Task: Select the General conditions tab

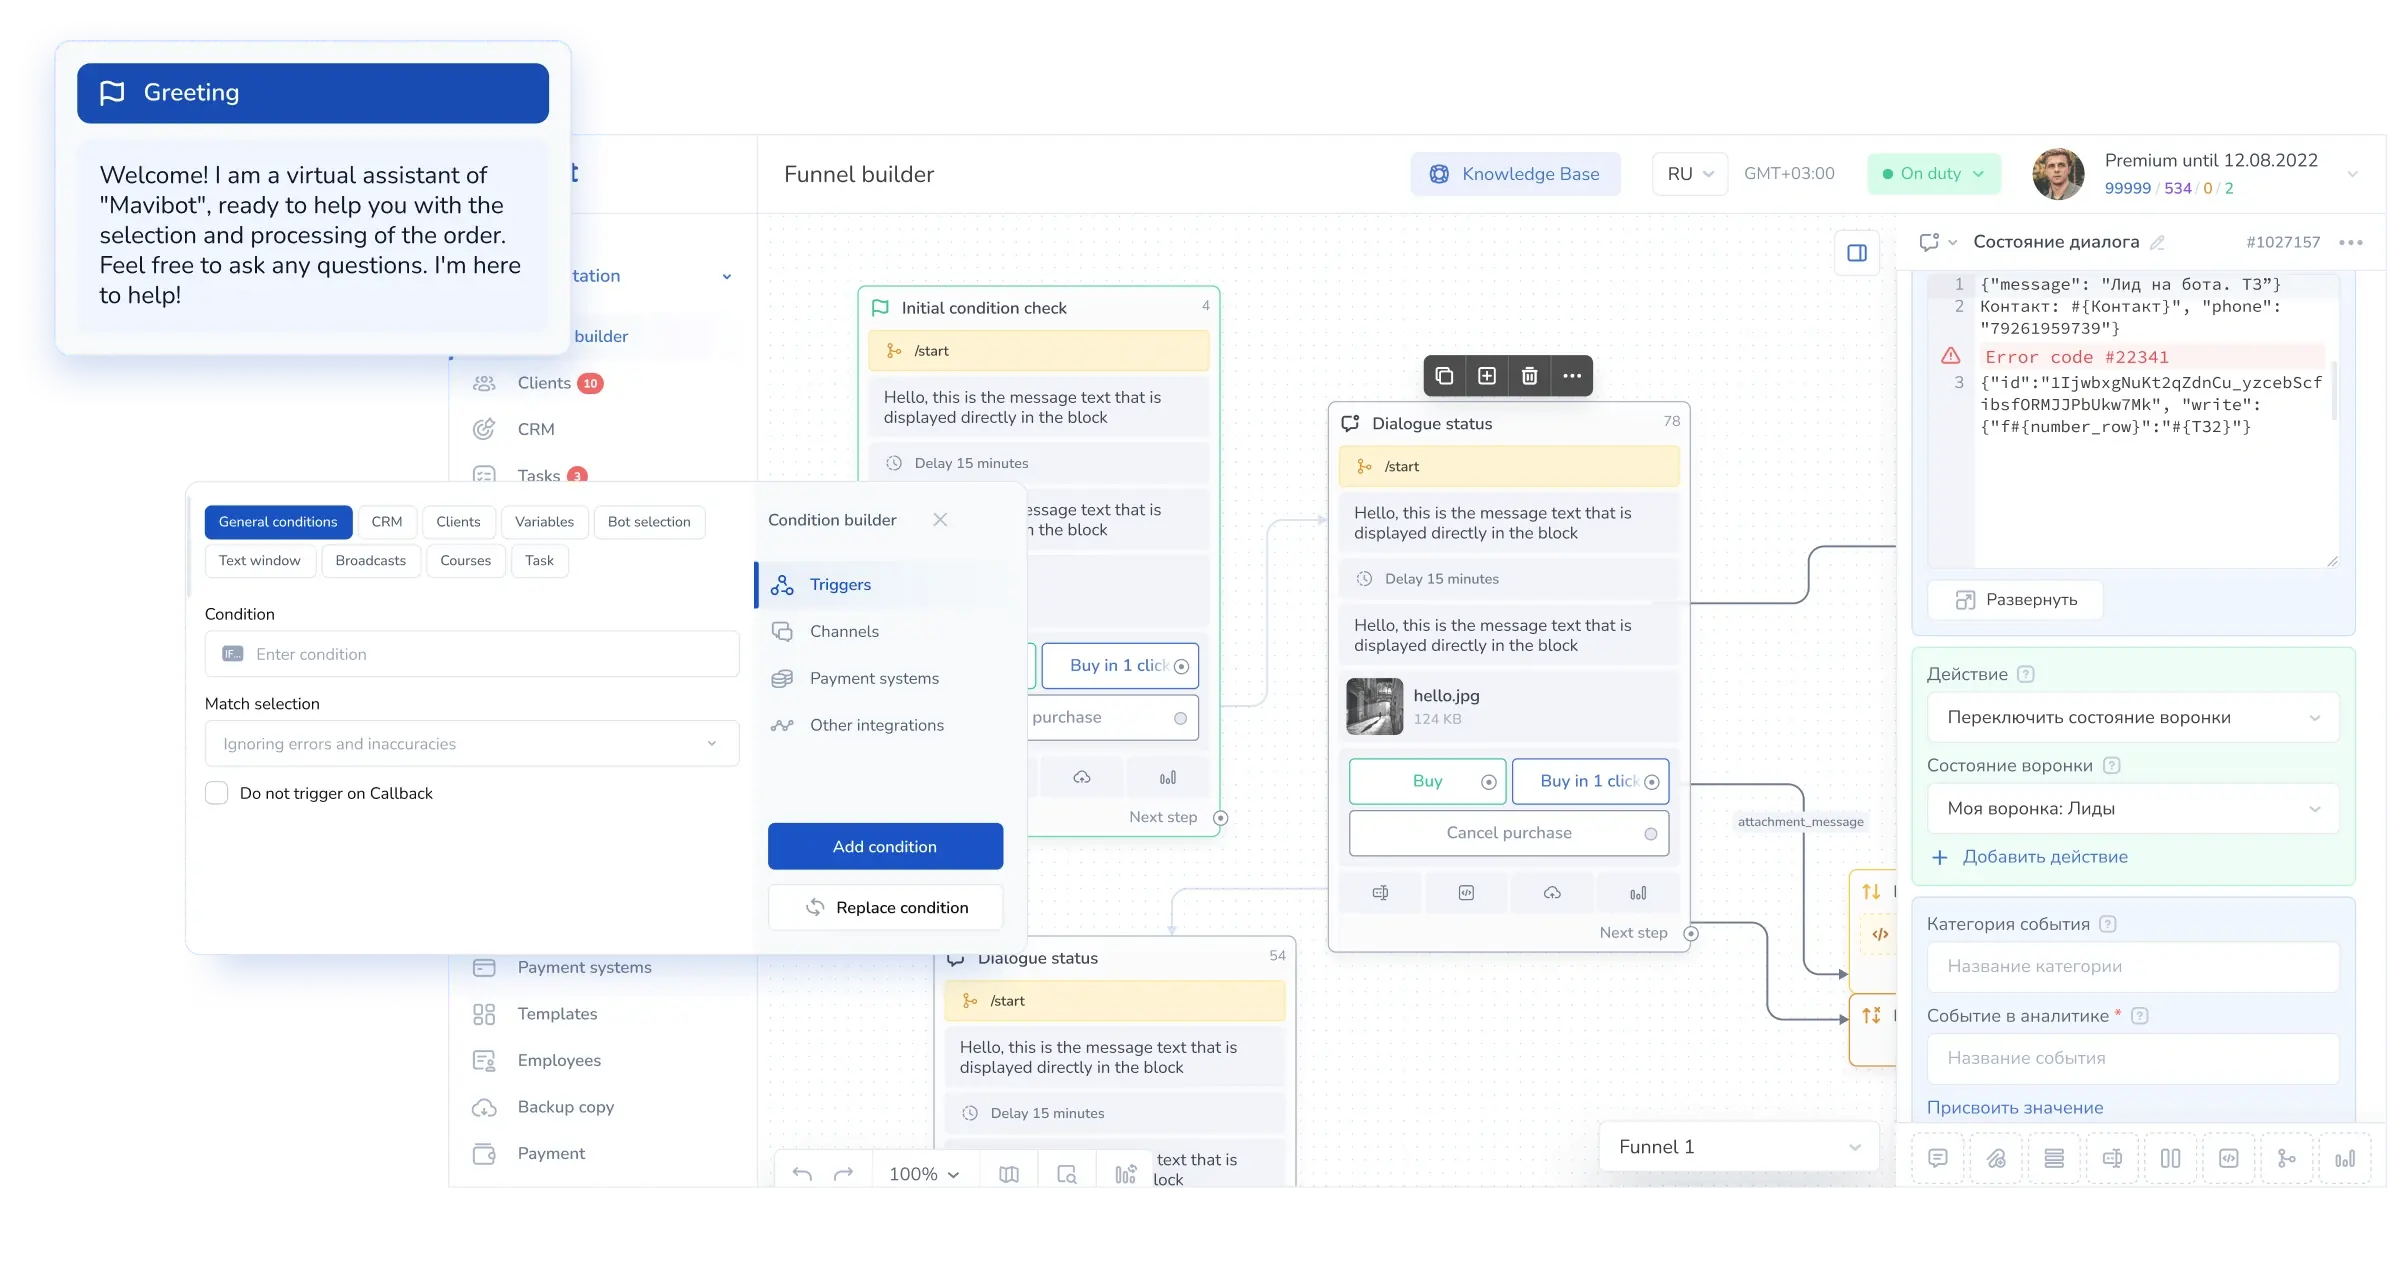Action: [x=278, y=522]
